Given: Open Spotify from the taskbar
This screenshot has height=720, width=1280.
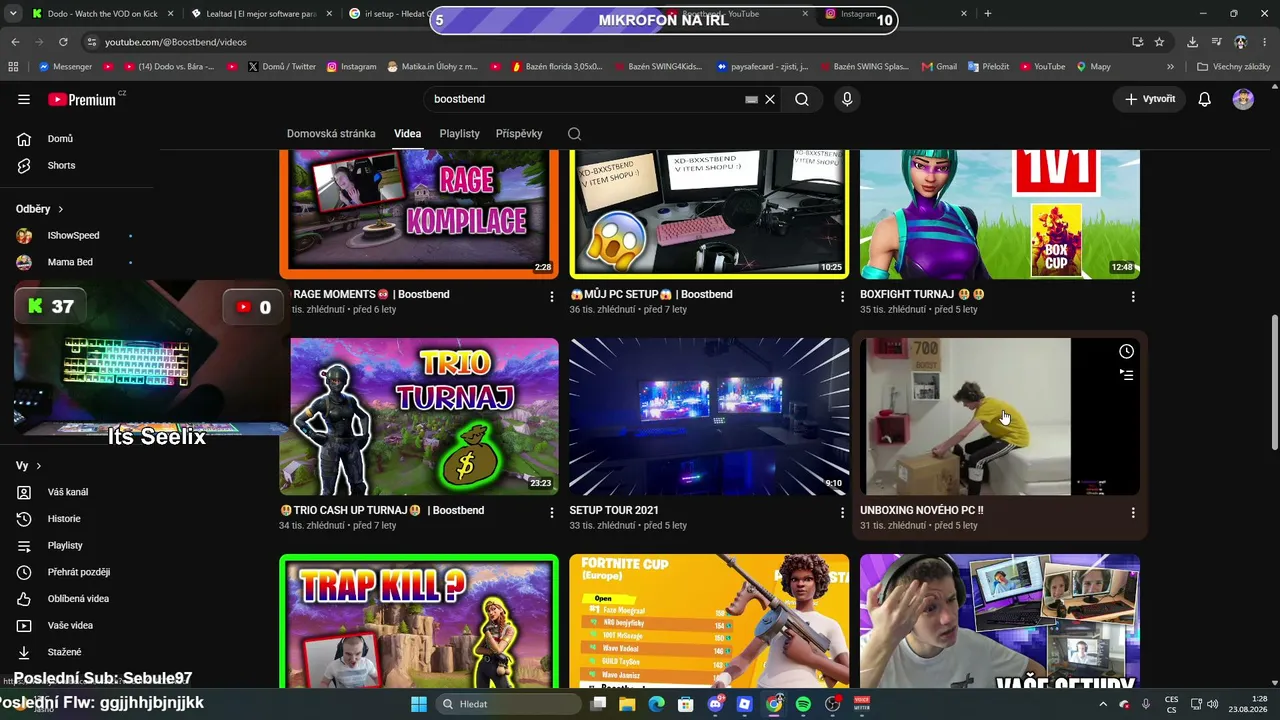Looking at the screenshot, I should pos(803,704).
